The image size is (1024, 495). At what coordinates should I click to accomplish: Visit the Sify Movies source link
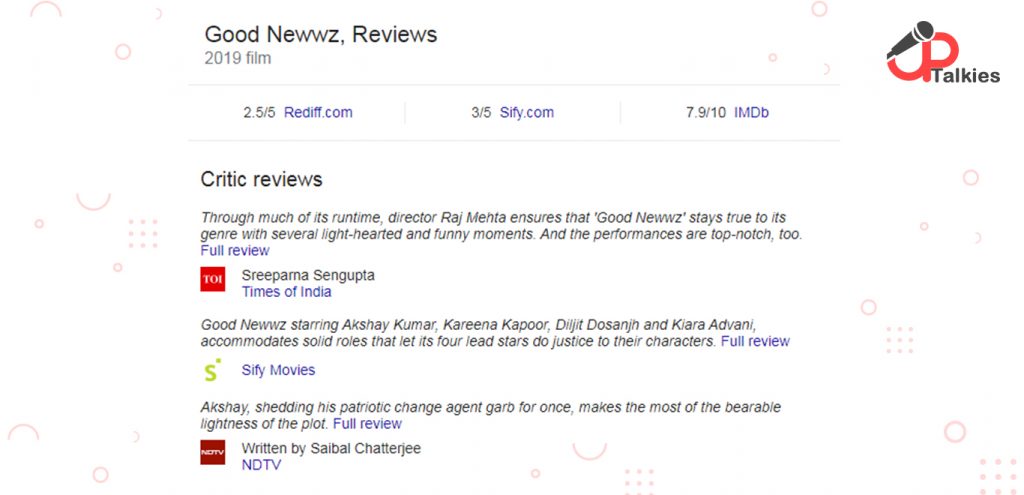tap(278, 370)
